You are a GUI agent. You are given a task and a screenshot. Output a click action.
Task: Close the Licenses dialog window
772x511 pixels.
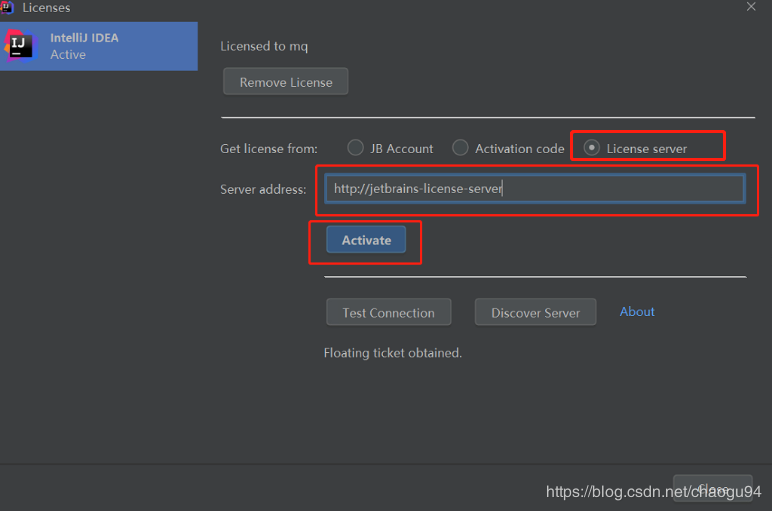coord(751,6)
